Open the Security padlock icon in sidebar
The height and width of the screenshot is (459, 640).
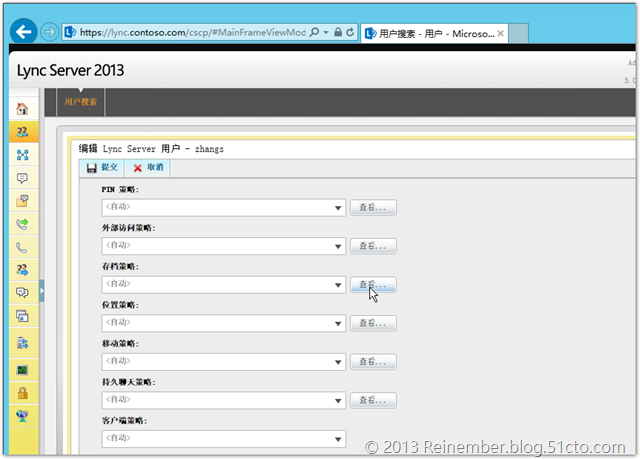click(22, 393)
